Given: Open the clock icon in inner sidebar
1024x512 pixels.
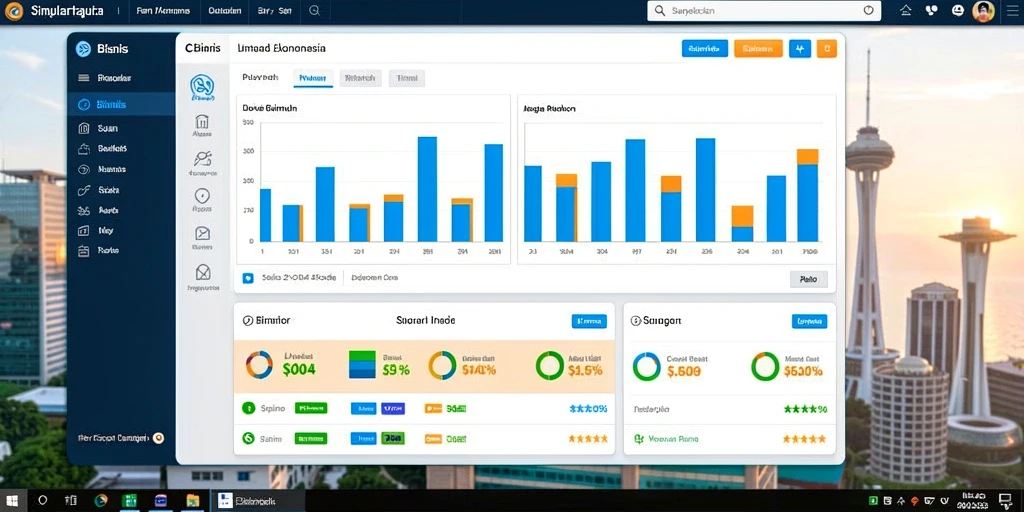Looking at the screenshot, I should click(202, 195).
